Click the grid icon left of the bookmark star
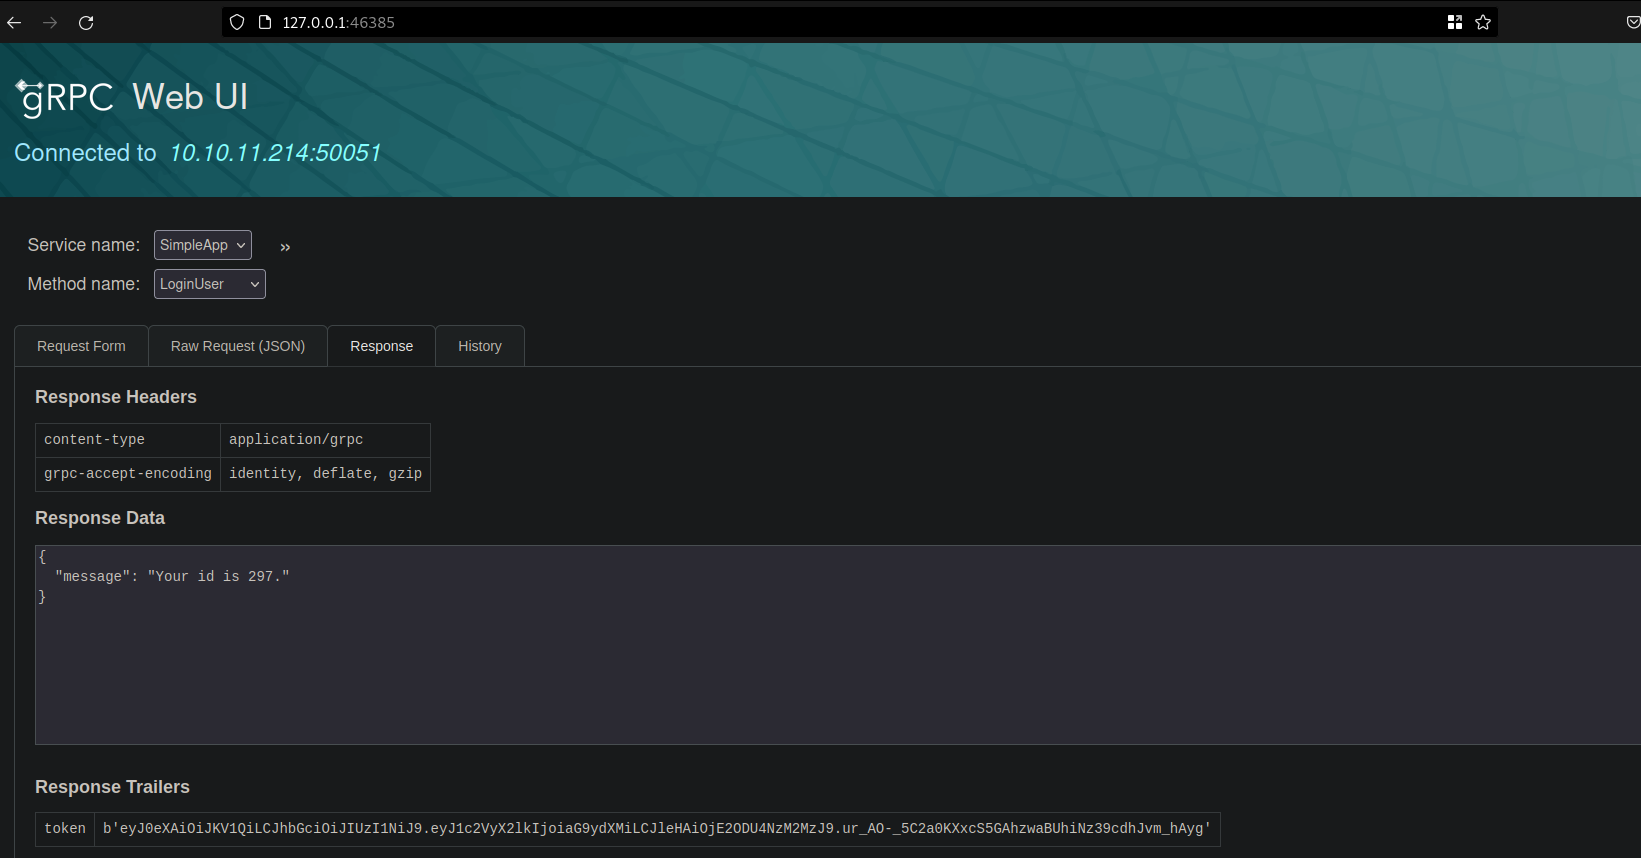 pyautogui.click(x=1455, y=22)
